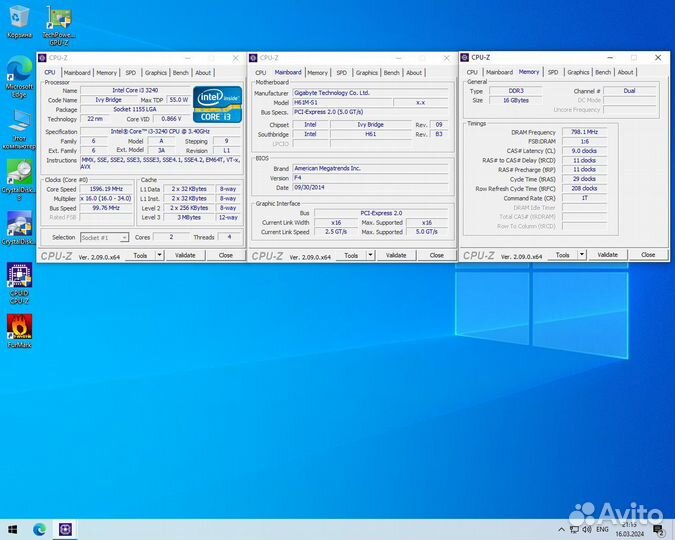Click the memory Type value 'DDR3'

[x=516, y=91]
